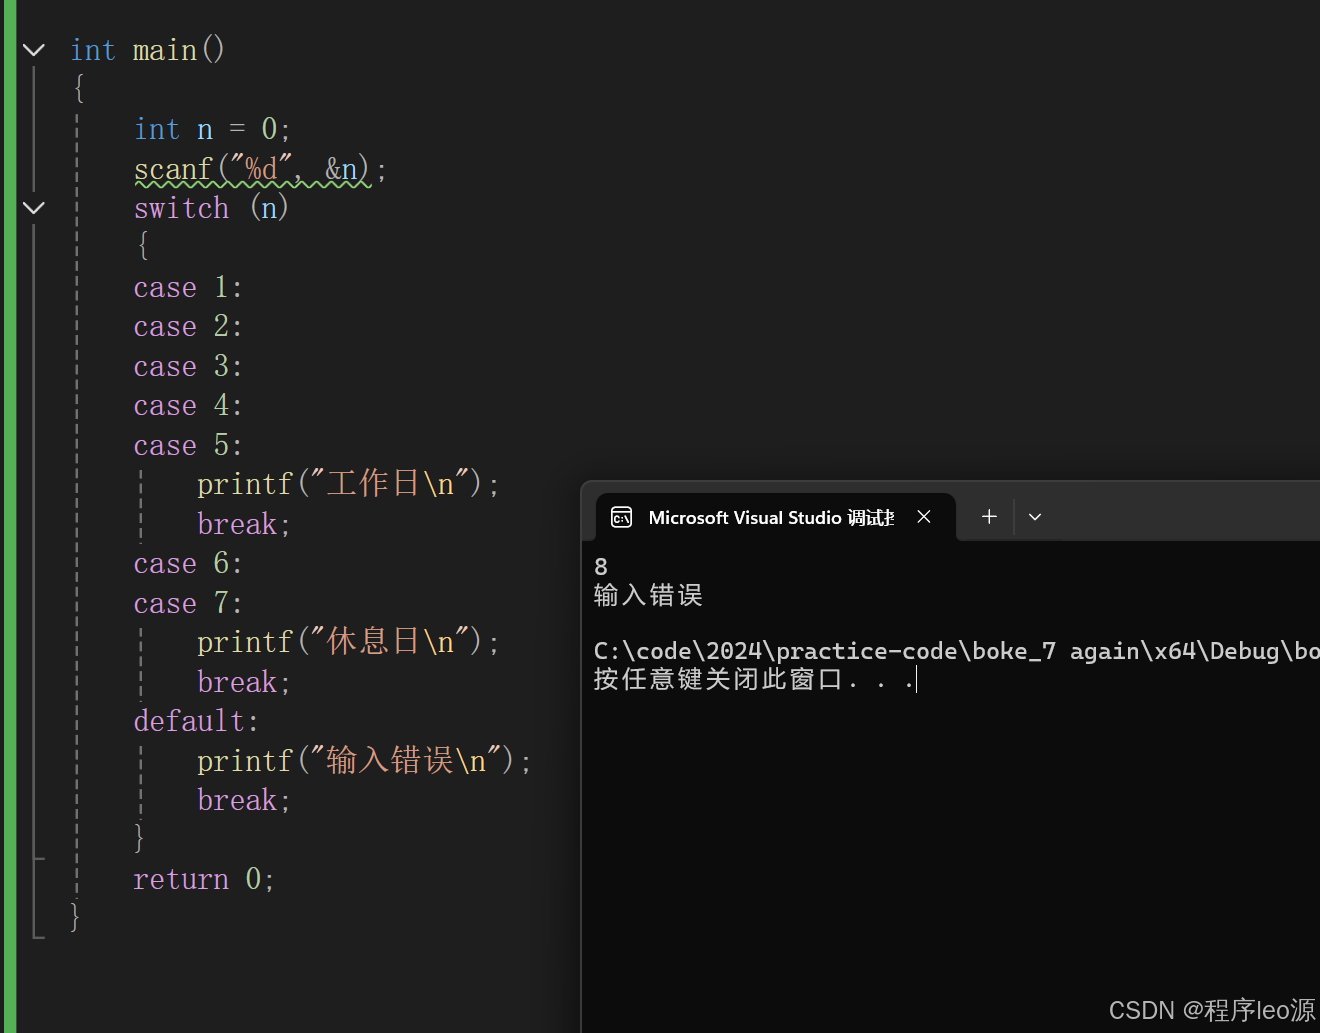1320x1033 pixels.
Task: Click the int n = 0; declaration
Action: (x=212, y=129)
